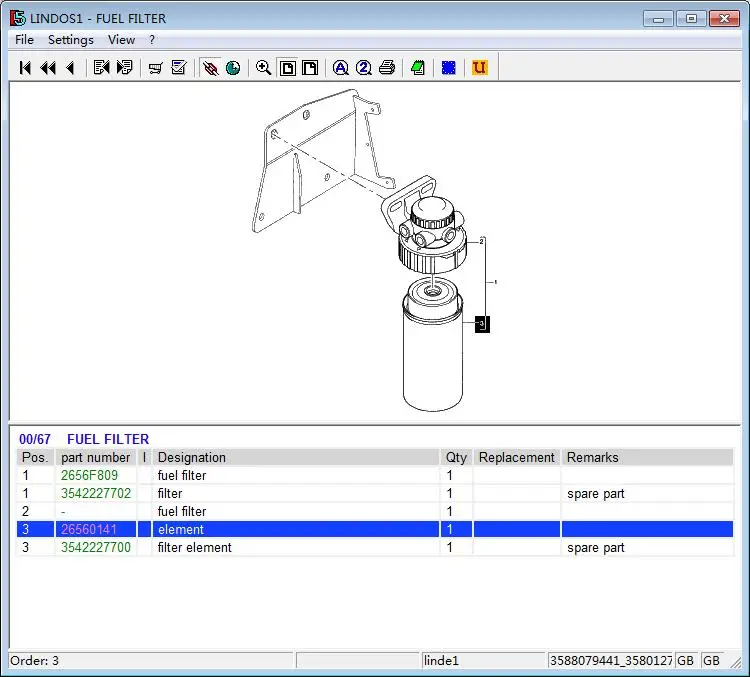This screenshot has width=750, height=677.
Task: Click the circled 2 toolbar icon
Action: (x=364, y=68)
